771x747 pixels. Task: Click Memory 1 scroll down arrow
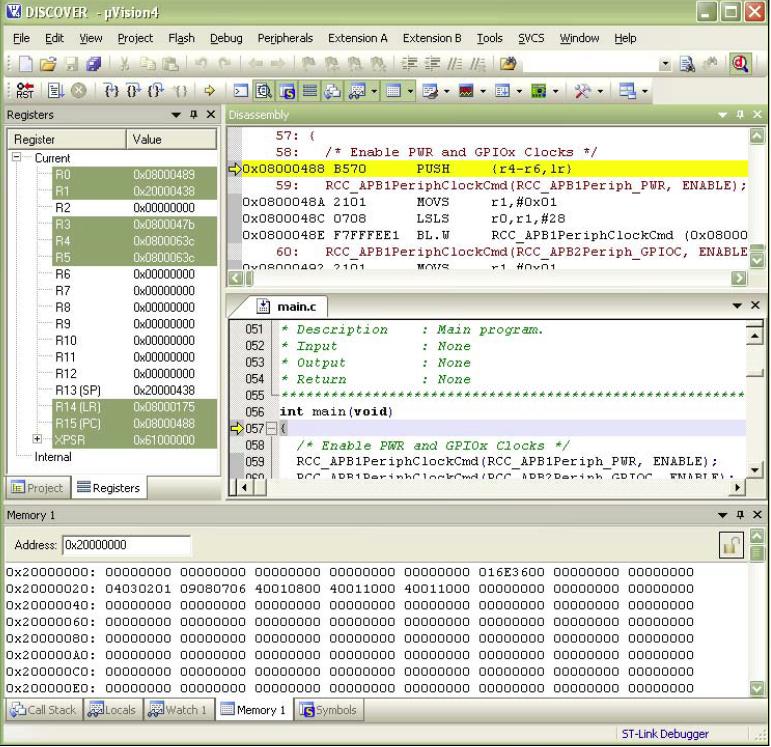coord(757,688)
